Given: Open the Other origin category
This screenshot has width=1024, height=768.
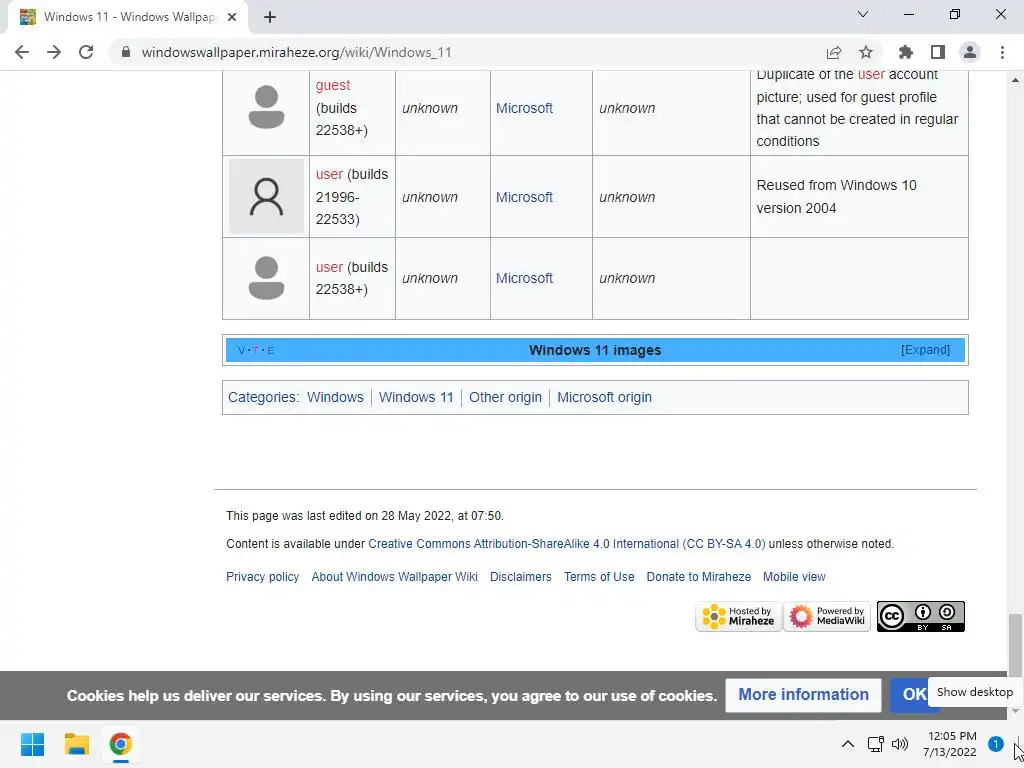Looking at the screenshot, I should point(505,397).
